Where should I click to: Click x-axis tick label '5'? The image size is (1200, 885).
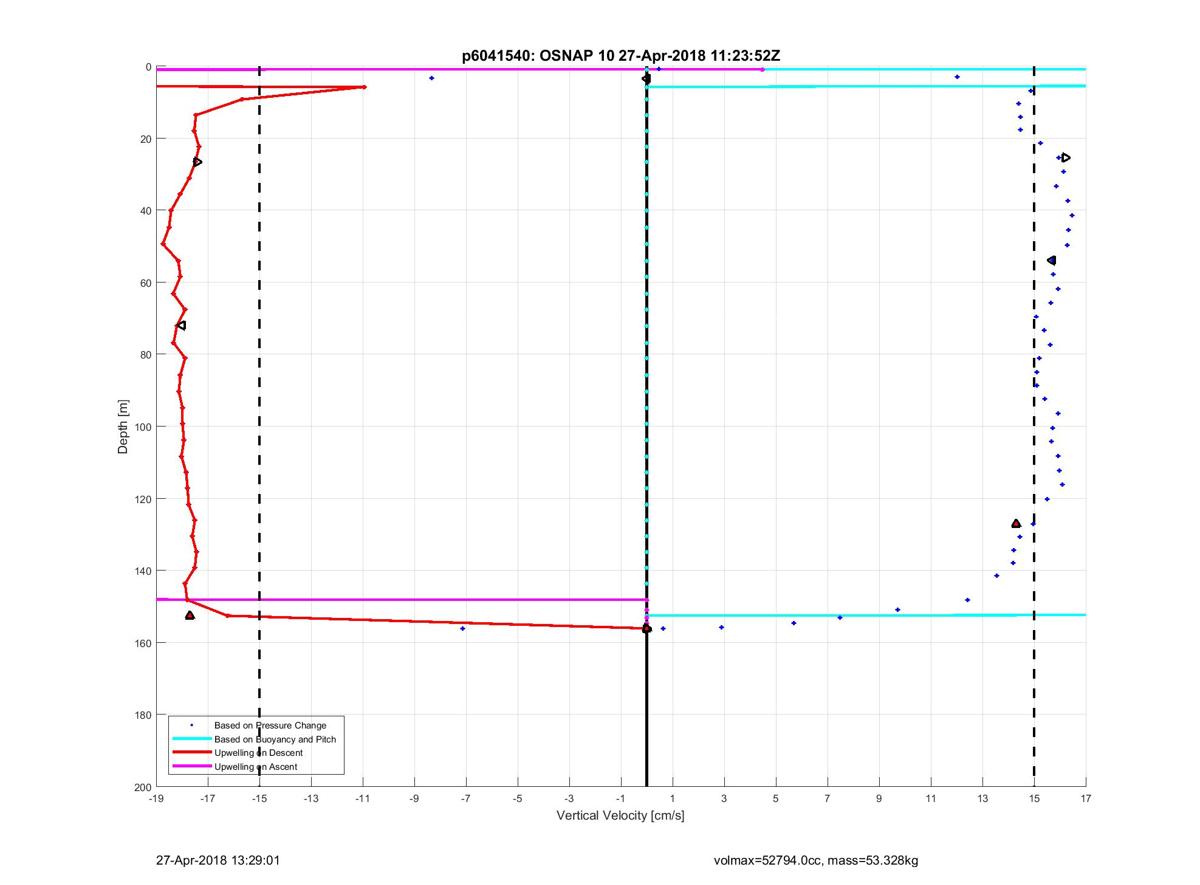776,798
